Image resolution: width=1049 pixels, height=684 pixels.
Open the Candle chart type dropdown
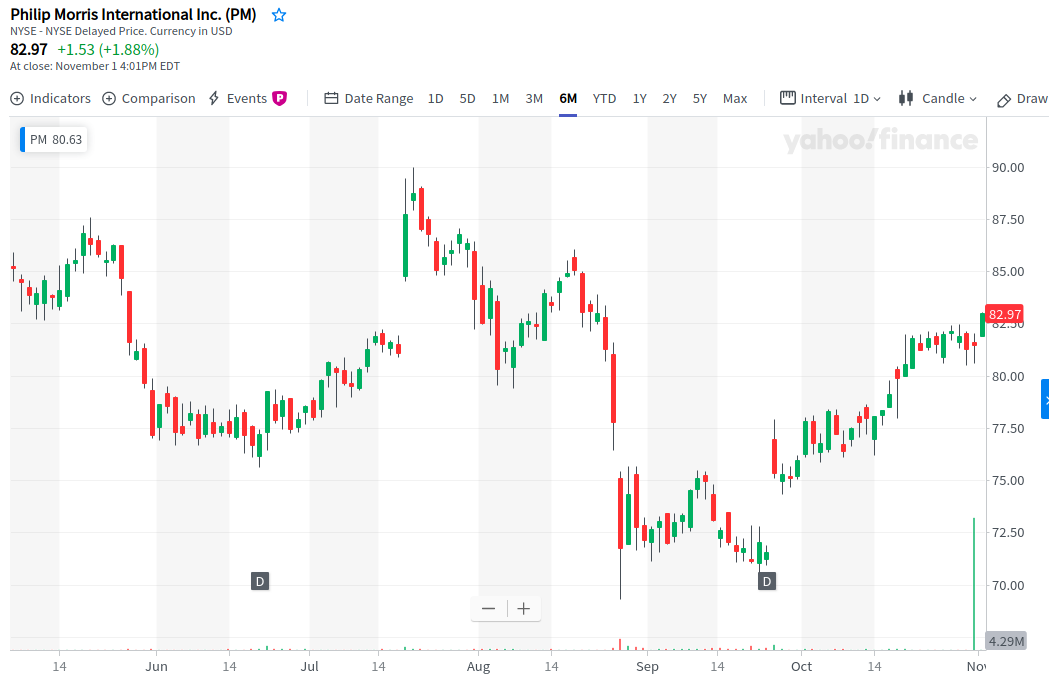coord(938,98)
